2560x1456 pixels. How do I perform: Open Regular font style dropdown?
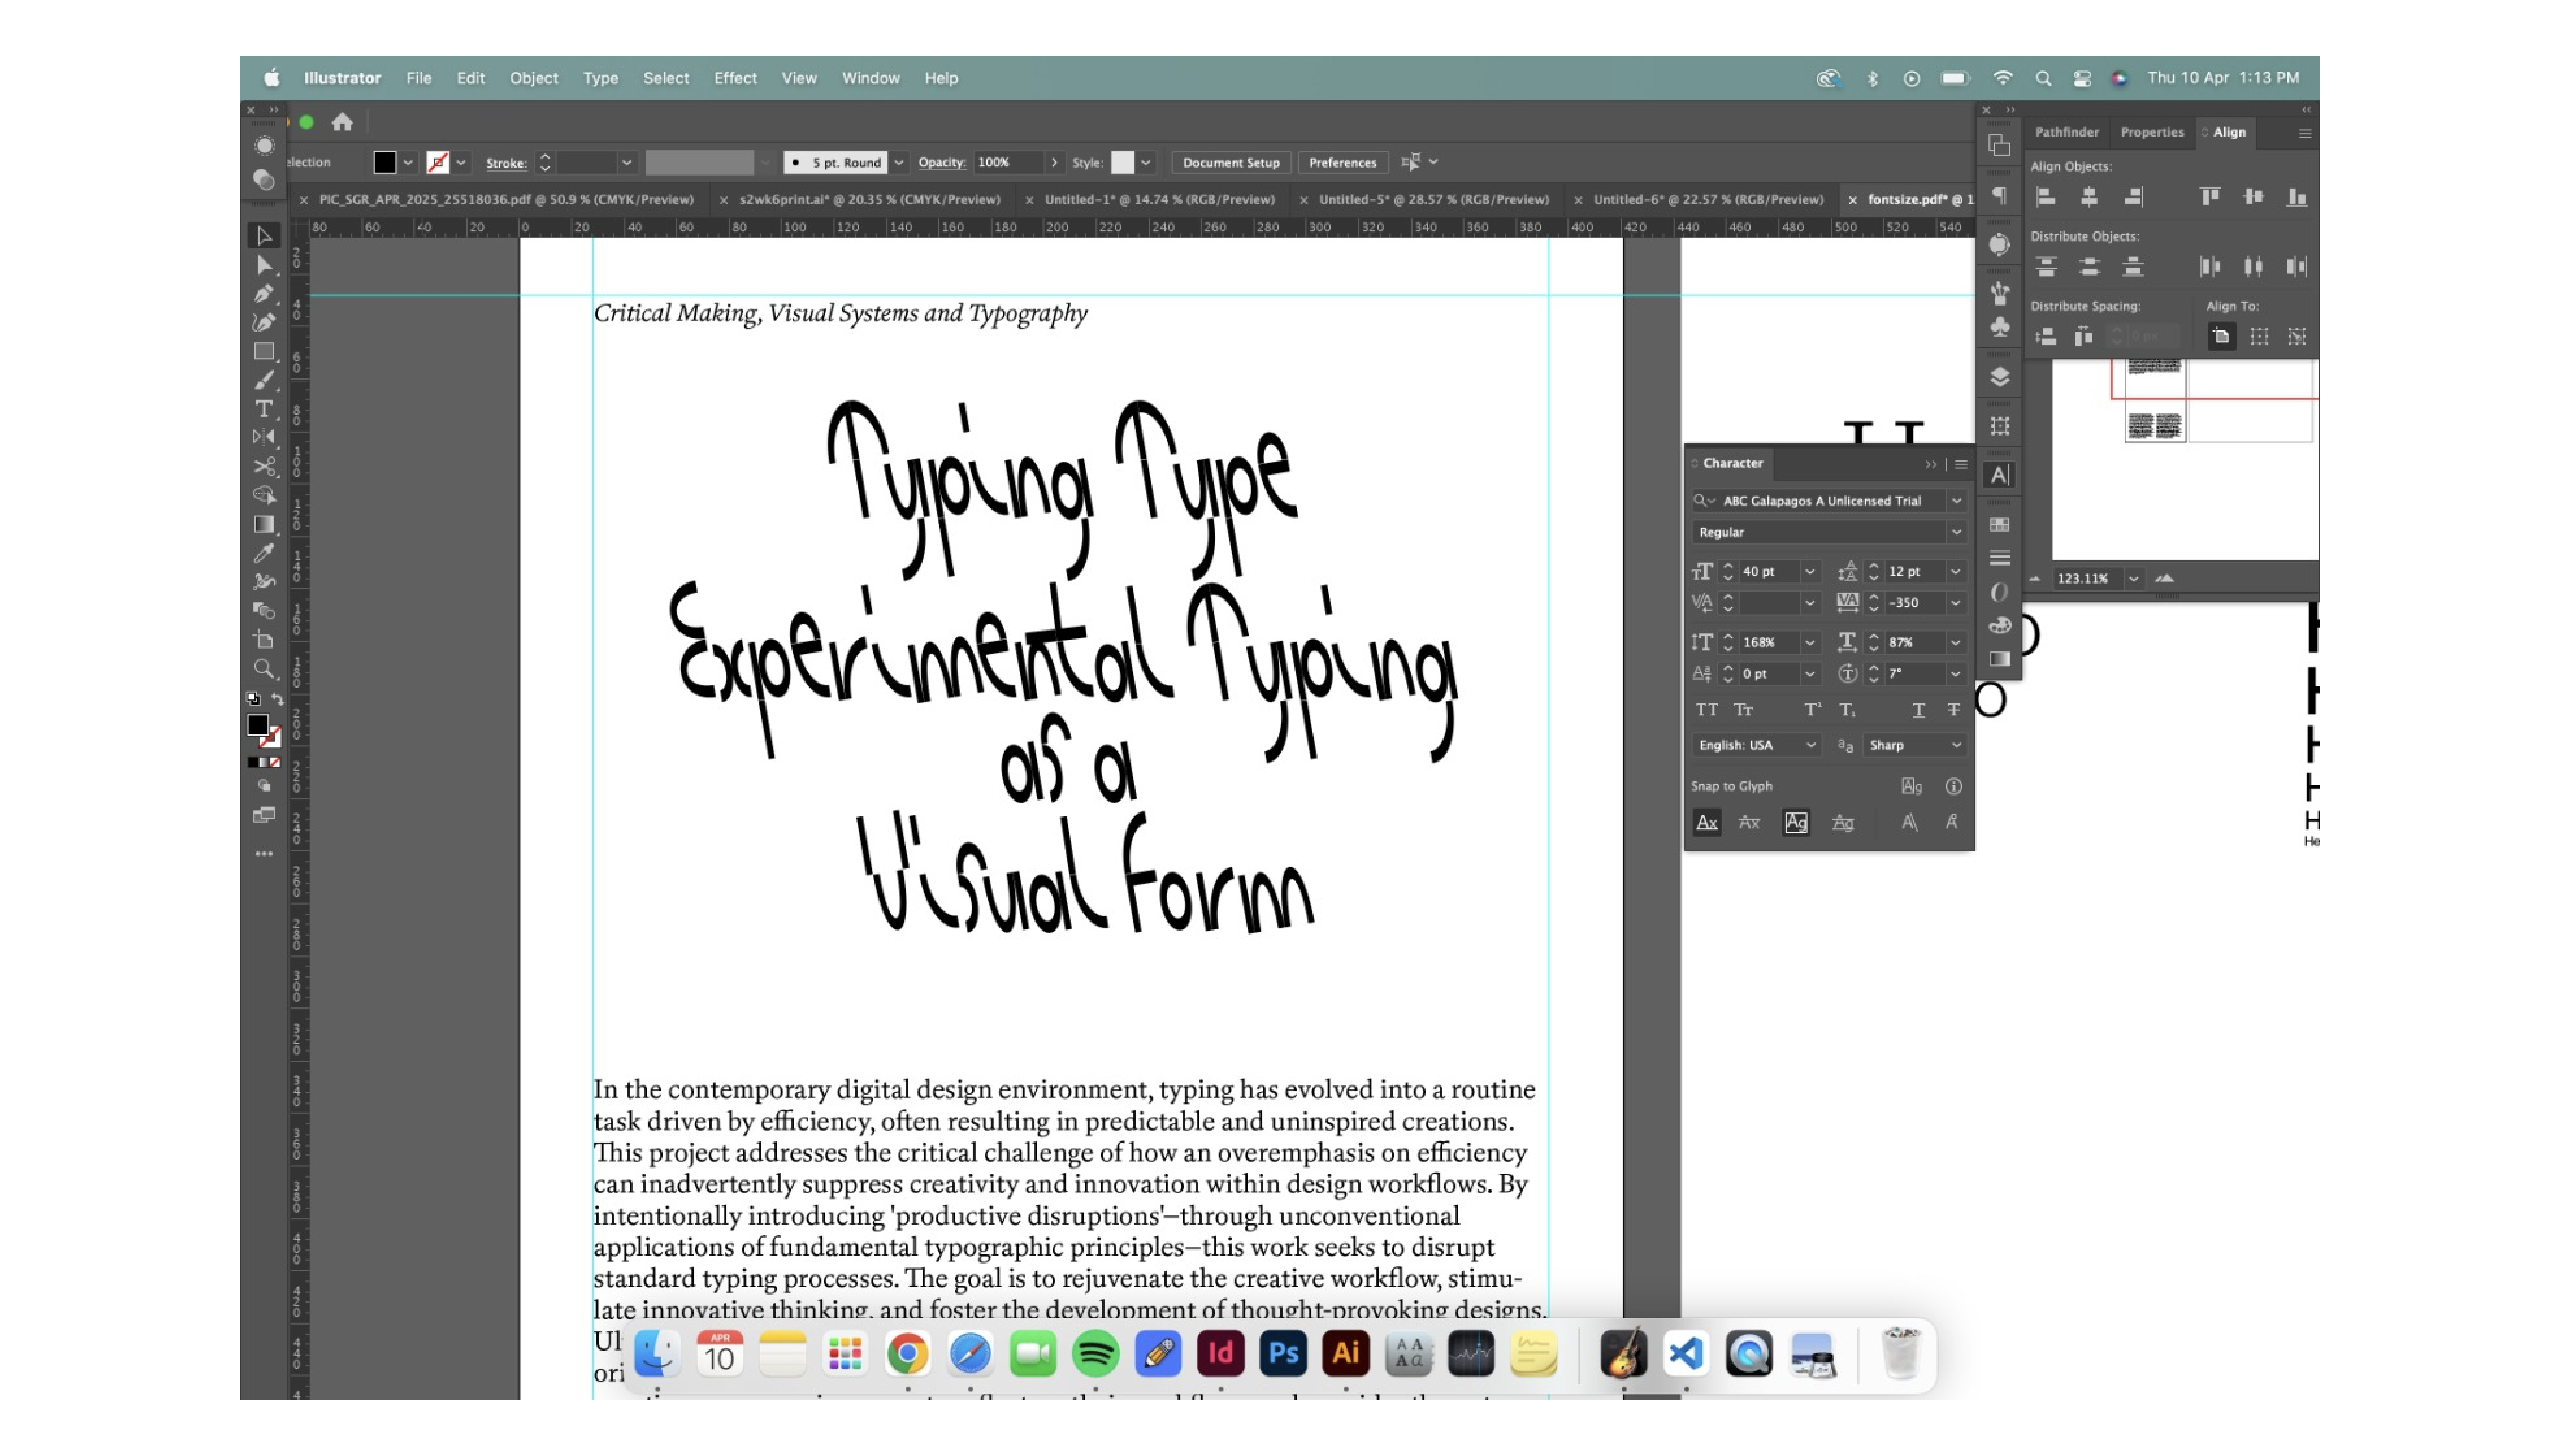click(x=1956, y=532)
